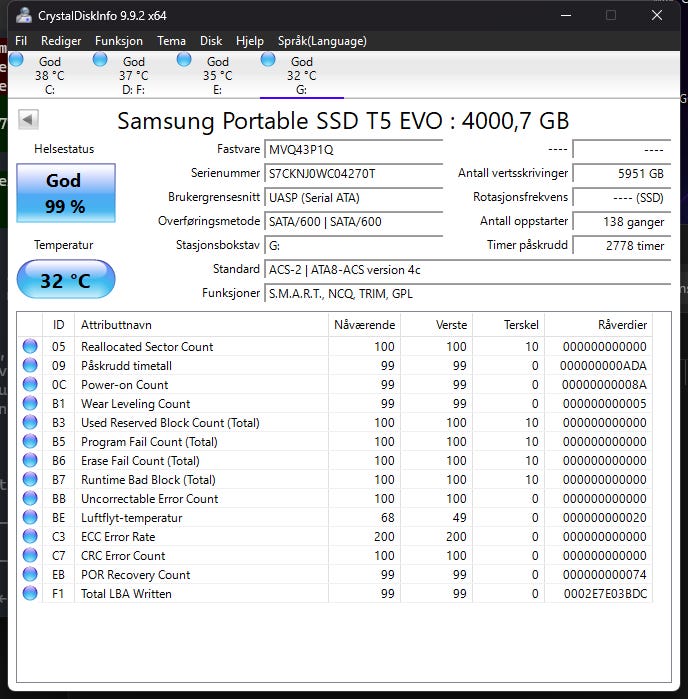Click the previous disk arrow button
Viewport: 688px width, 699px height.
pos(28,119)
